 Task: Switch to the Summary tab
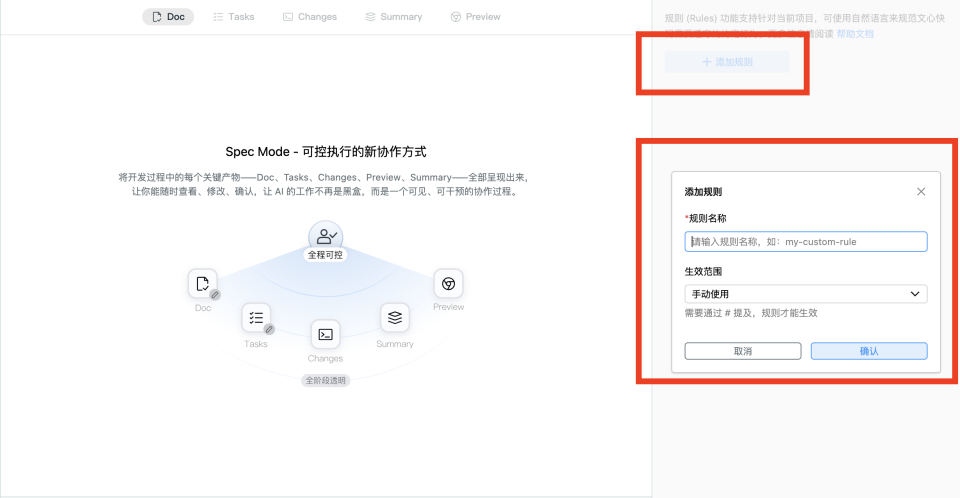pyautogui.click(x=394, y=17)
